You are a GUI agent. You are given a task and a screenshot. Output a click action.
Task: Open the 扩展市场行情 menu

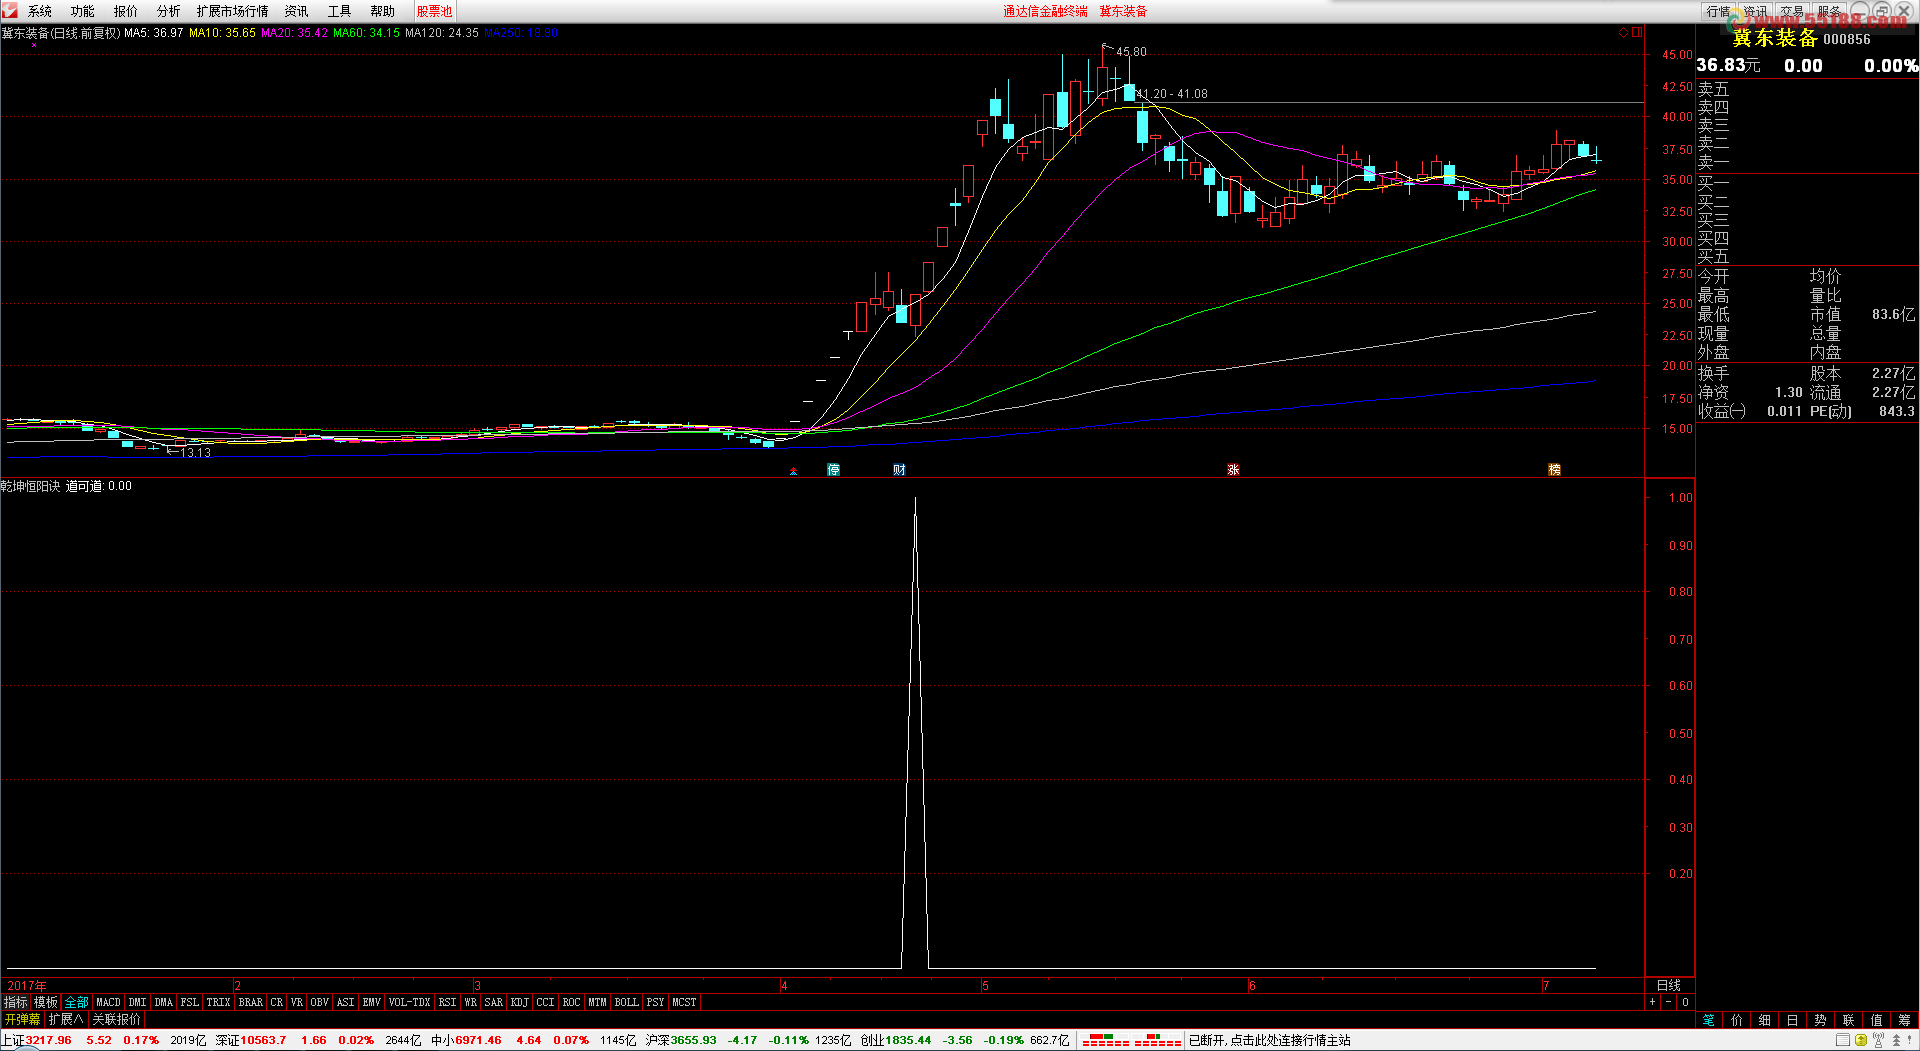coord(232,11)
